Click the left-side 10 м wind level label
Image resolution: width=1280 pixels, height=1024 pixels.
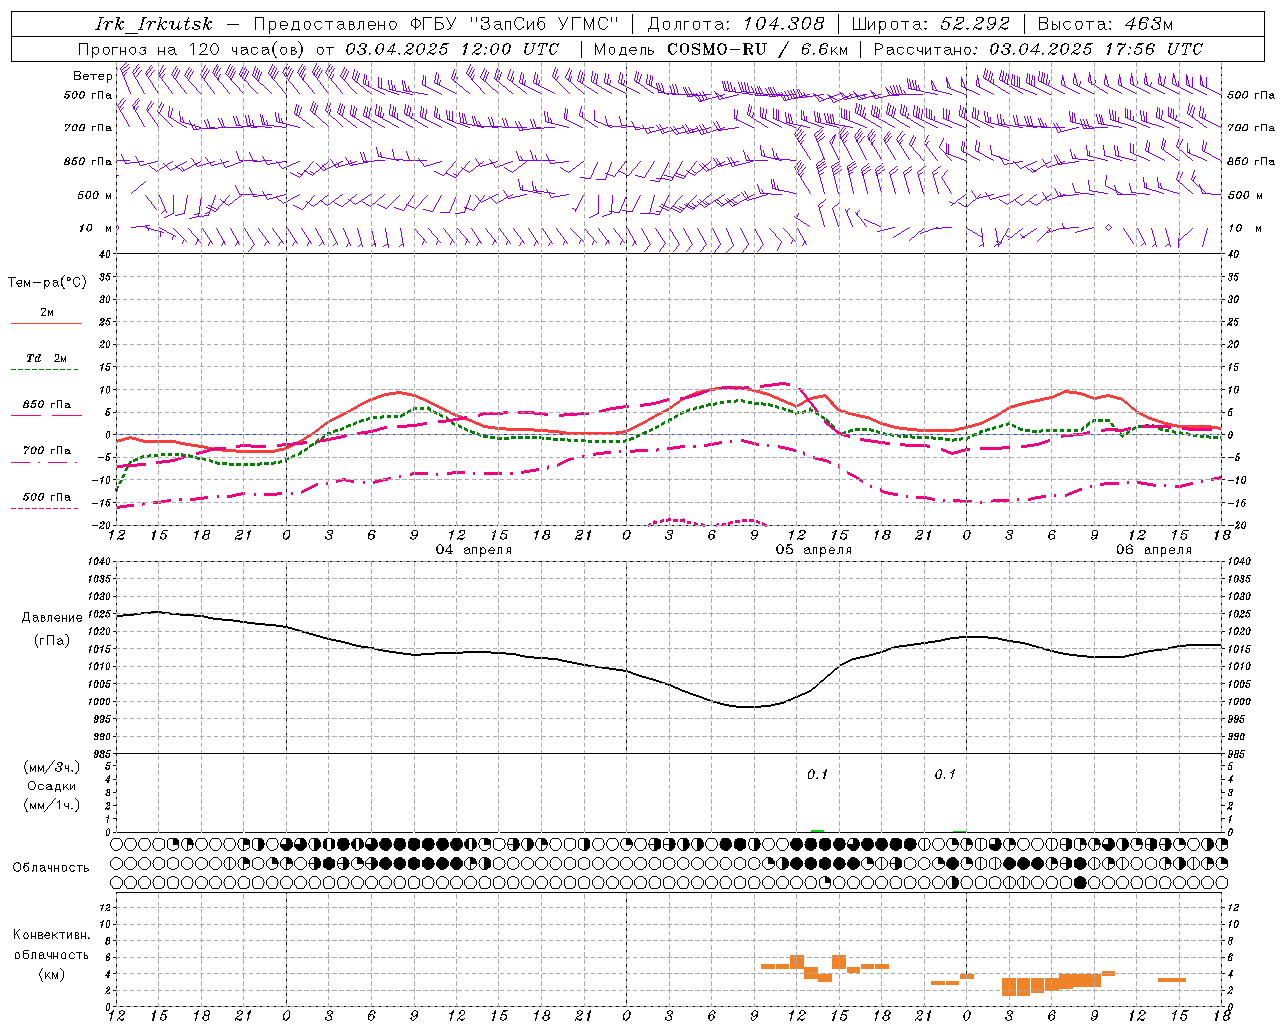[95, 228]
